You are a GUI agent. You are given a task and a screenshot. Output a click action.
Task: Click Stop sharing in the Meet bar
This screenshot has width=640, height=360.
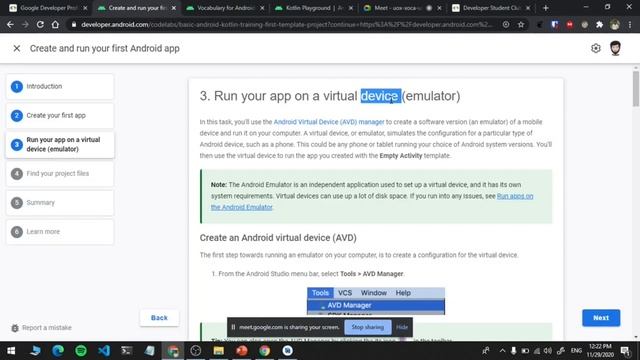(368, 327)
